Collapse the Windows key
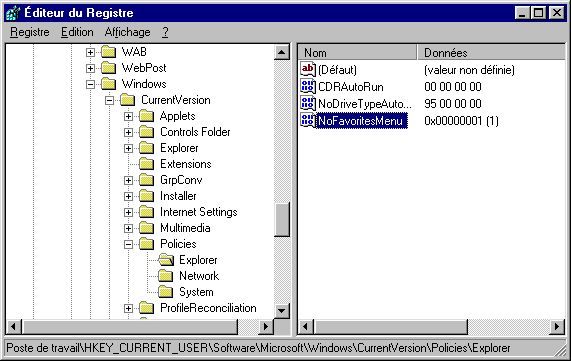The width and height of the screenshot is (571, 361). [90, 84]
